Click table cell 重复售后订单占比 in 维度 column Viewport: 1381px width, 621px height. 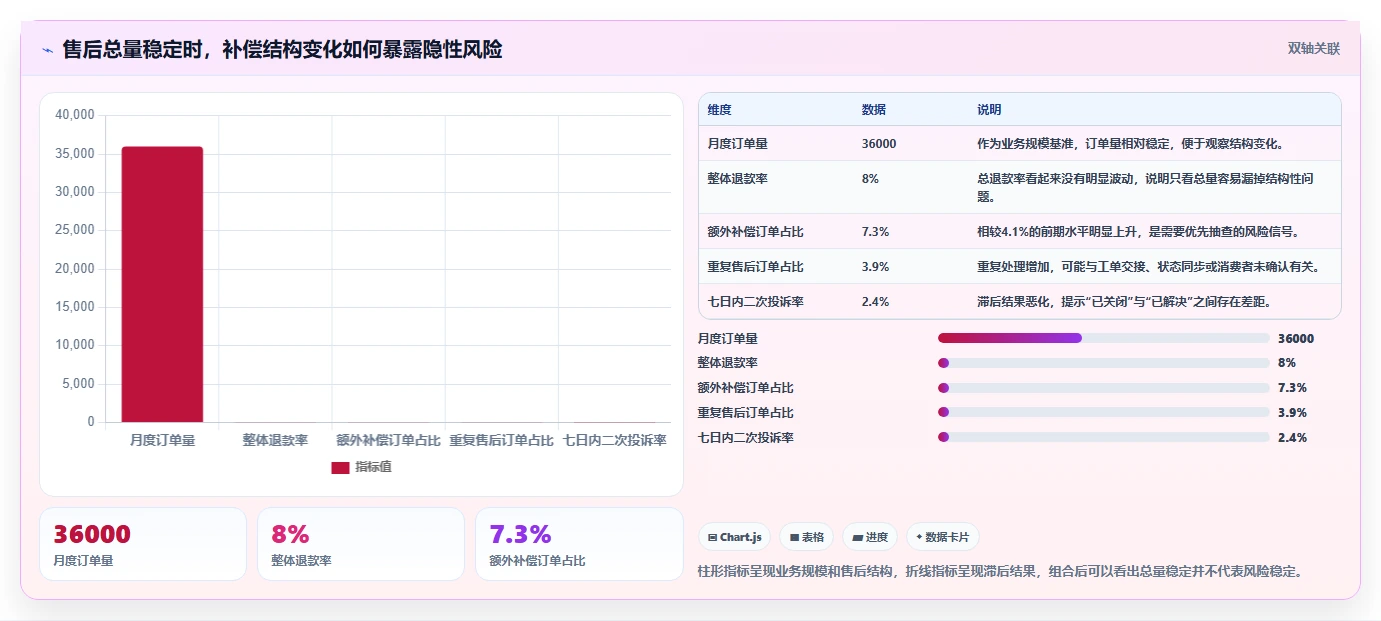[756, 266]
